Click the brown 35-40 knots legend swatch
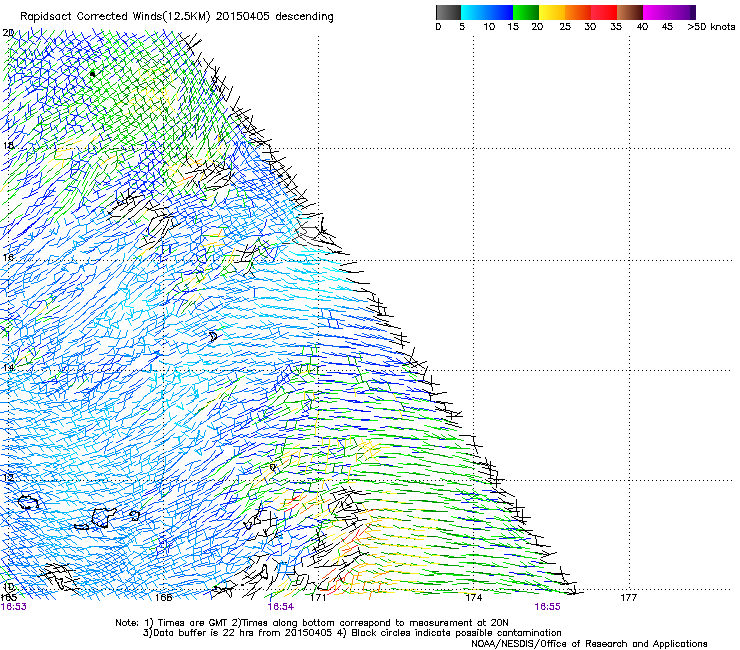Screen dimensions: 740x650 pos(630,12)
